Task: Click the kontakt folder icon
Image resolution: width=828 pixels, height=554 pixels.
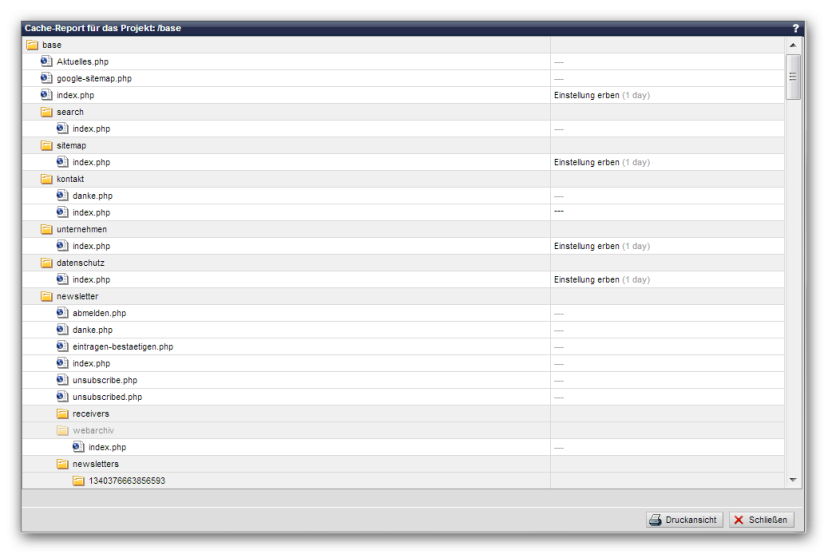Action: pyautogui.click(x=46, y=179)
